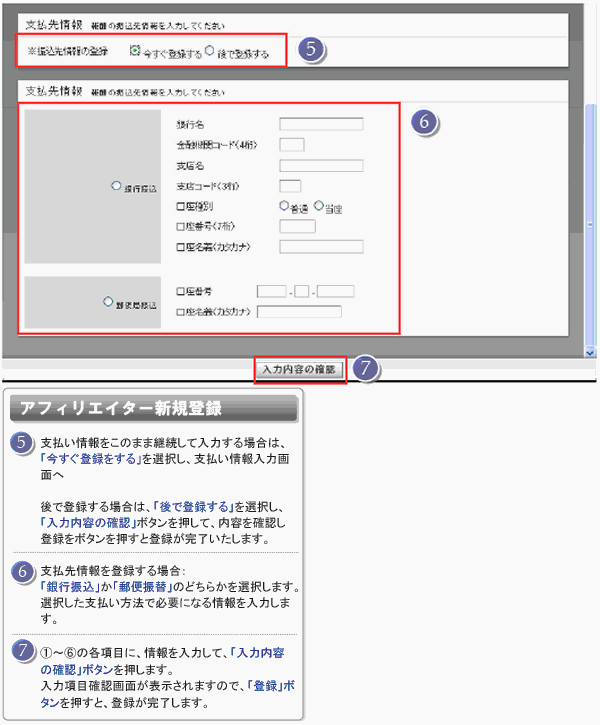Click the 支店名 text field

pyautogui.click(x=321, y=166)
